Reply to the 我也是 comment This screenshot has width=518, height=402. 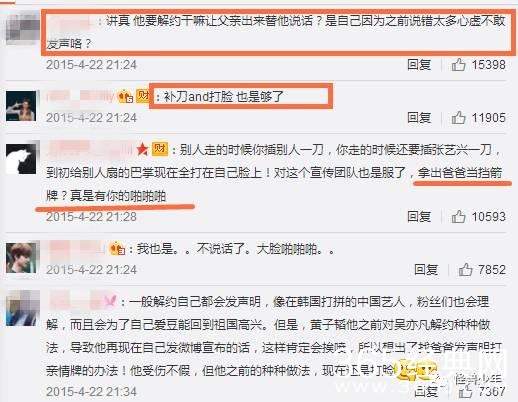pos(426,269)
